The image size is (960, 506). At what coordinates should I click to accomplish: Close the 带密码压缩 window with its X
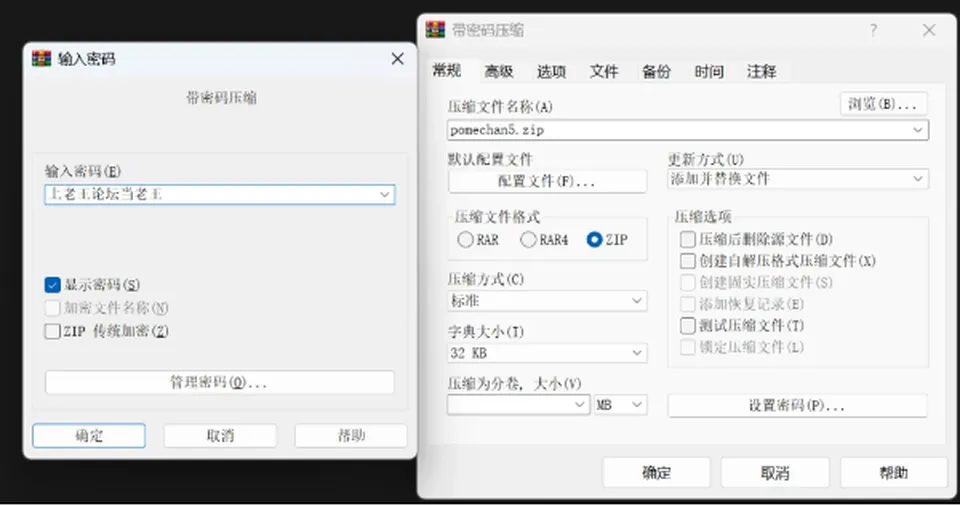tap(929, 30)
